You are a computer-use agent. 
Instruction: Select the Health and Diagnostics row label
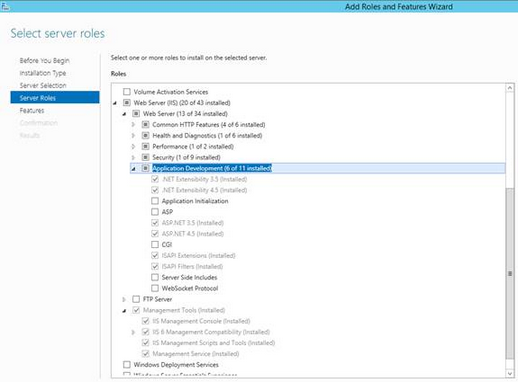[207, 136]
